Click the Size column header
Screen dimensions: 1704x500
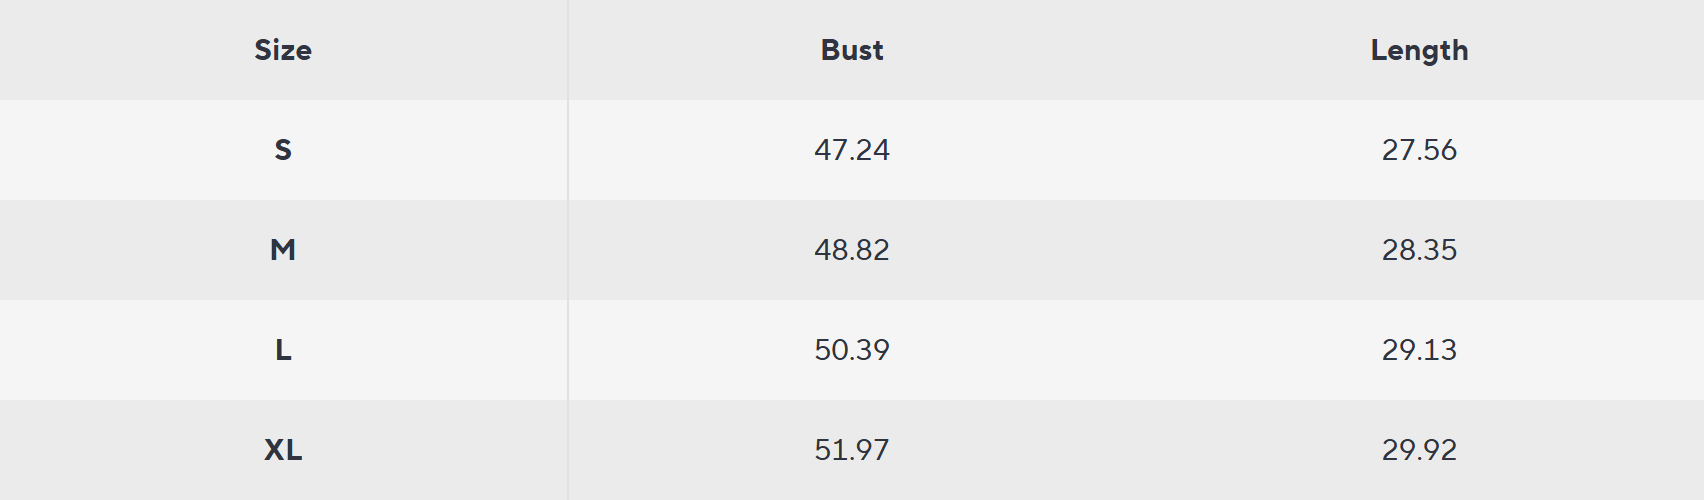point(283,50)
